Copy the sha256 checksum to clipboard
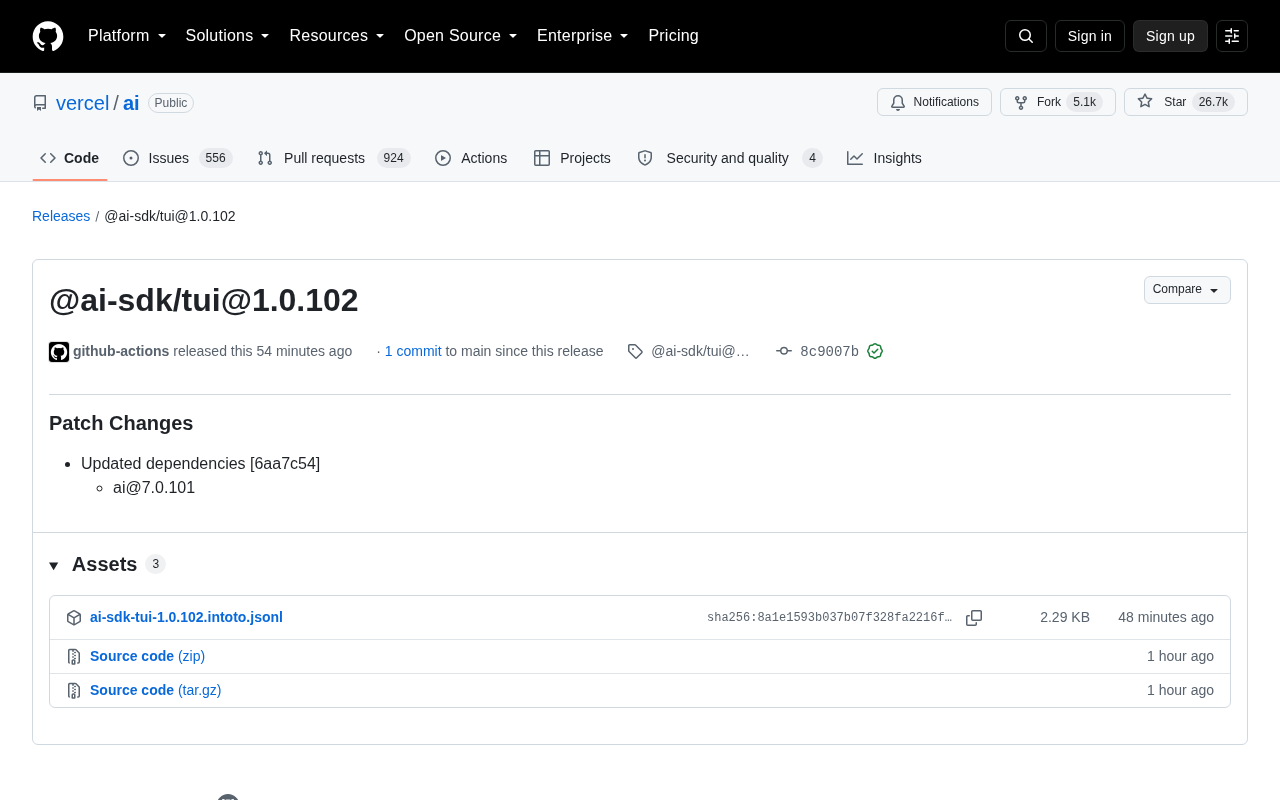 974,618
